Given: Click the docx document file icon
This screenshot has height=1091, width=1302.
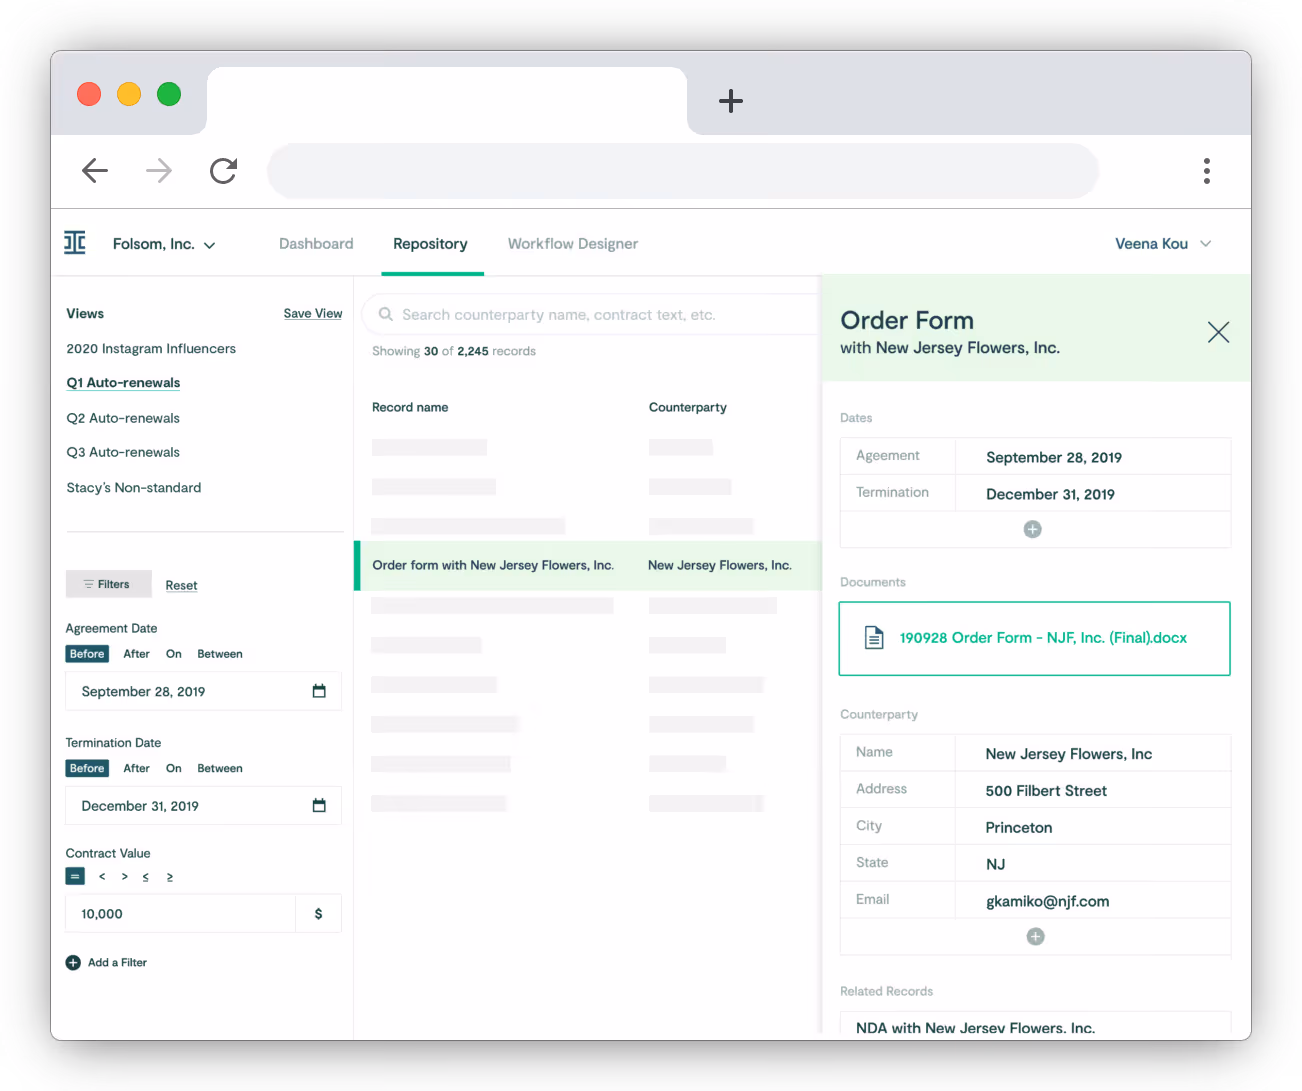Looking at the screenshot, I should point(874,638).
